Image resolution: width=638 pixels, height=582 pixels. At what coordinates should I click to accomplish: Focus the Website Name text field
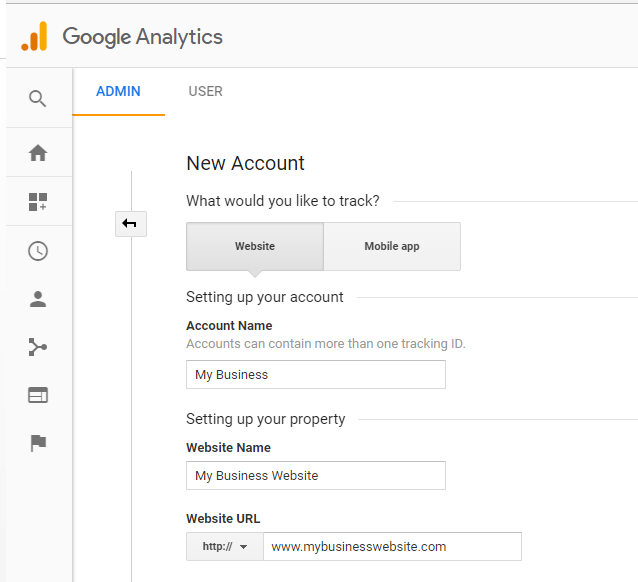316,476
